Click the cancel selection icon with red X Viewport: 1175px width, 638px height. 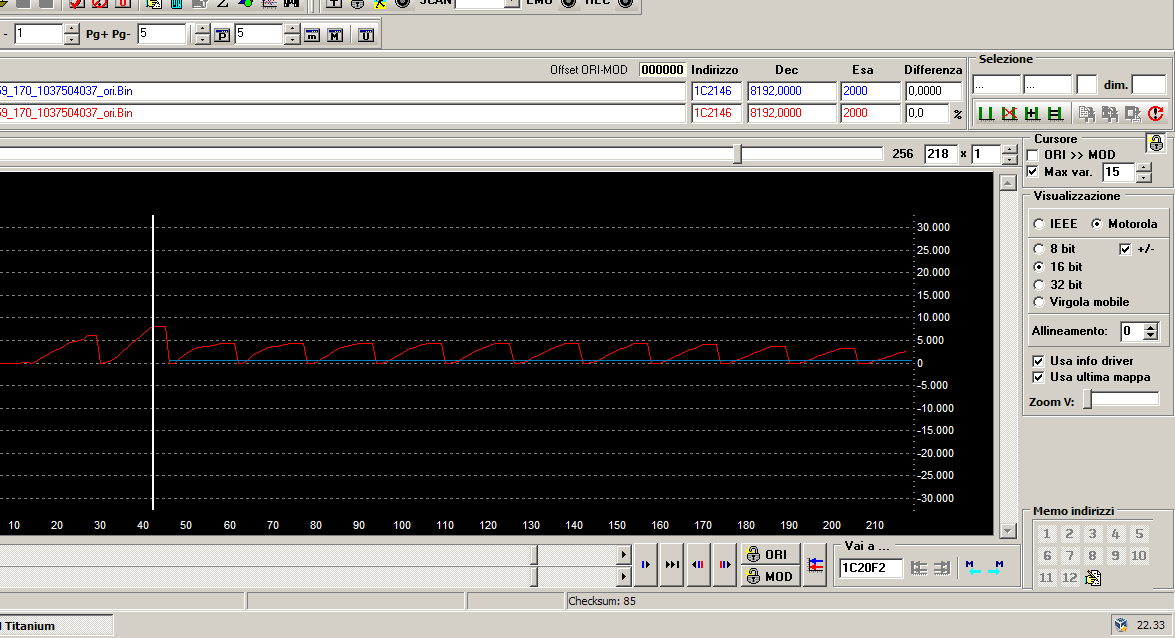(1009, 114)
